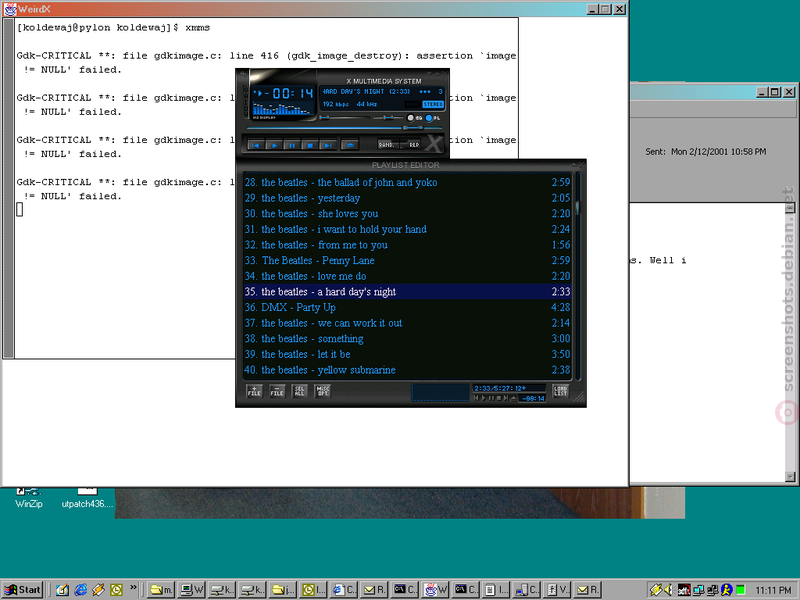Image resolution: width=800 pixels, height=600 pixels.
Task: Click the playlist editor scrollbar handle
Action: (x=578, y=207)
